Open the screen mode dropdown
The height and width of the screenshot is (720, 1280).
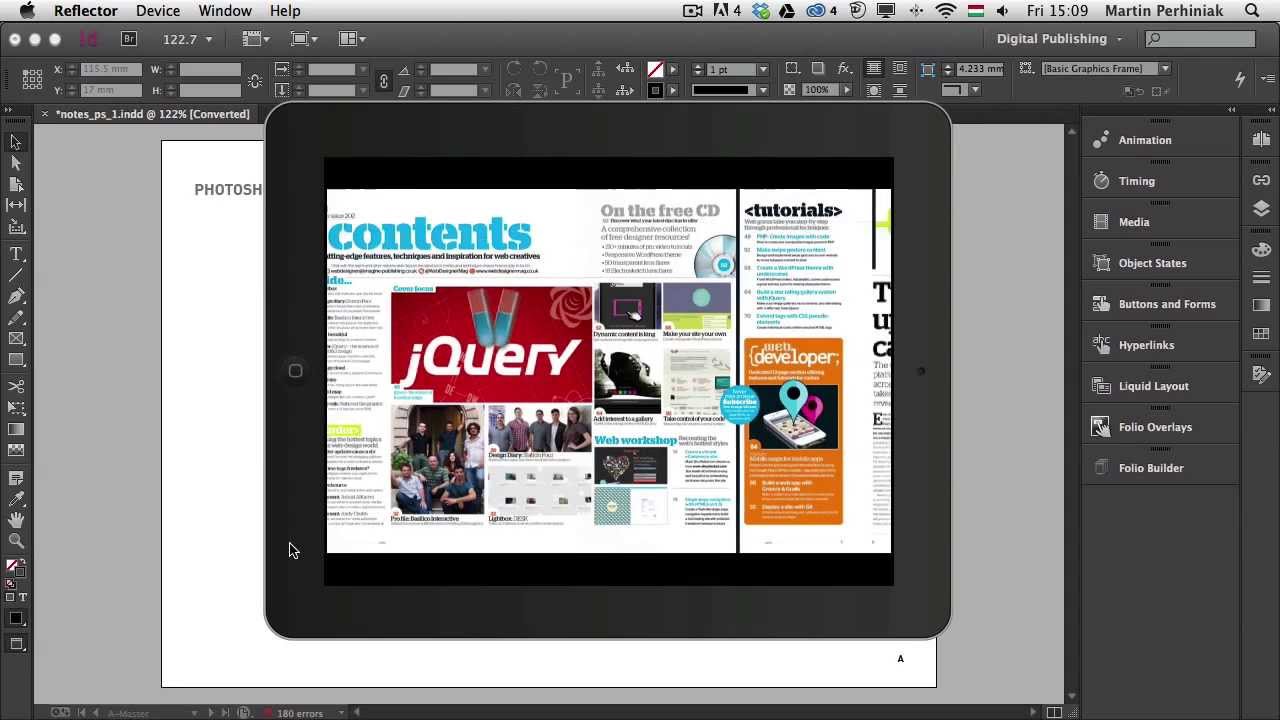303,39
